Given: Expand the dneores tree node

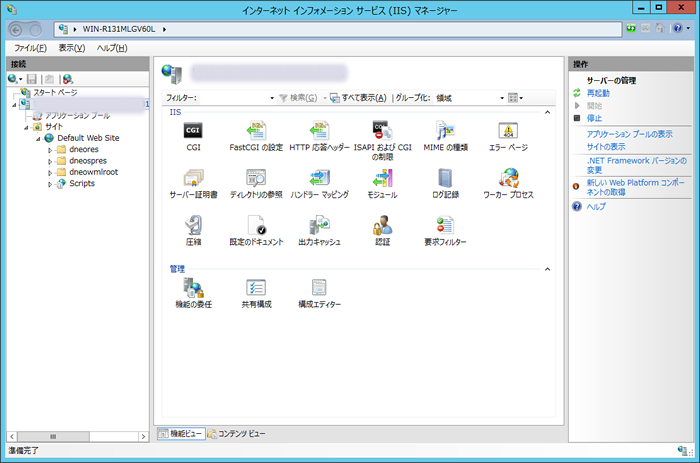Looking at the screenshot, I should click(50, 150).
